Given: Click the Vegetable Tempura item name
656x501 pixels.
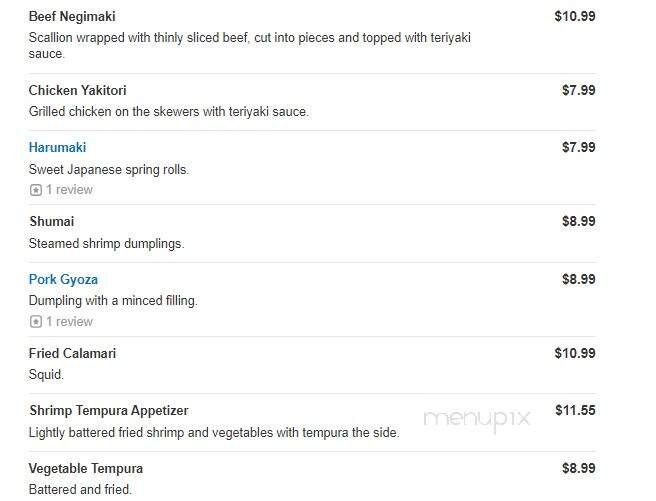Looking at the screenshot, I should point(85,469).
